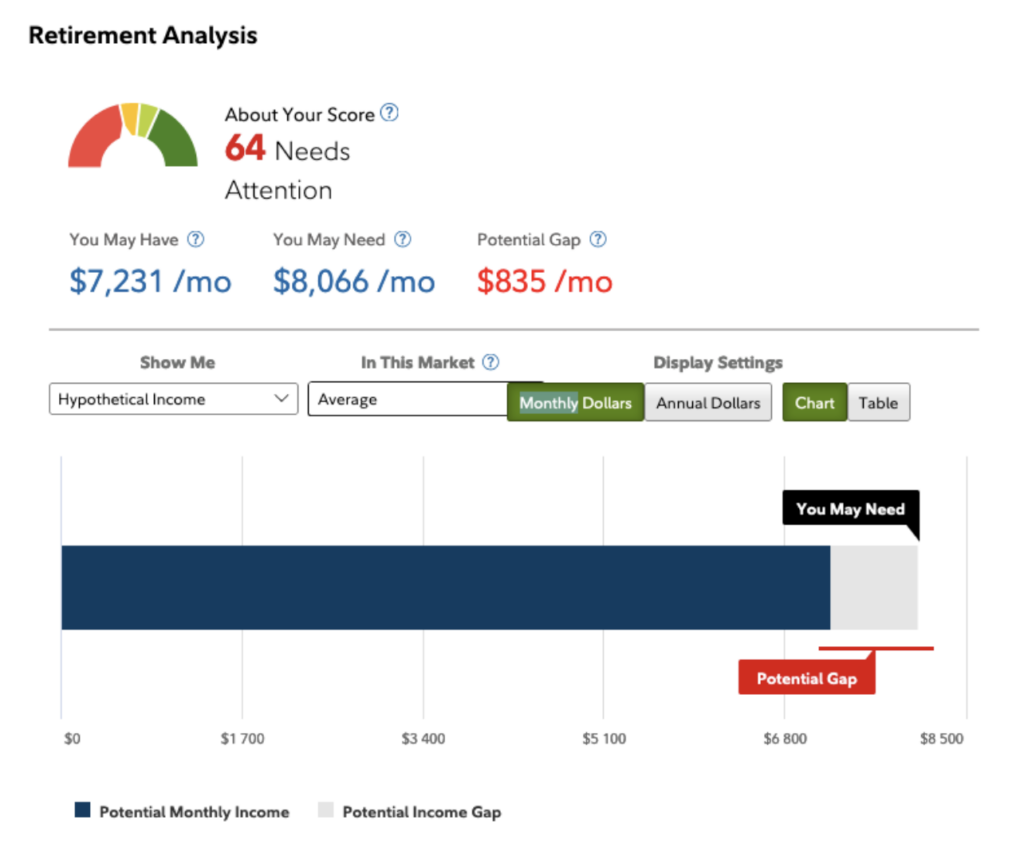
Task: Click the gray income gap bar segment
Action: click(874, 587)
